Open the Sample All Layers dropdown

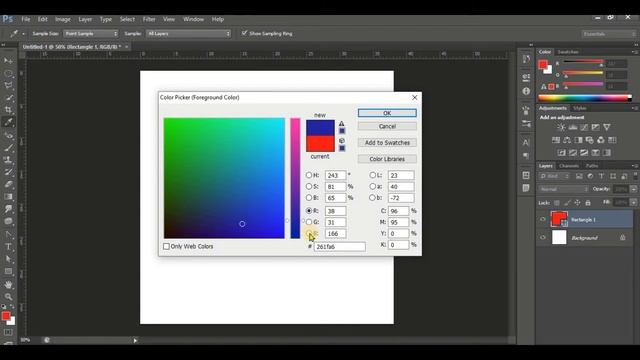(189, 33)
